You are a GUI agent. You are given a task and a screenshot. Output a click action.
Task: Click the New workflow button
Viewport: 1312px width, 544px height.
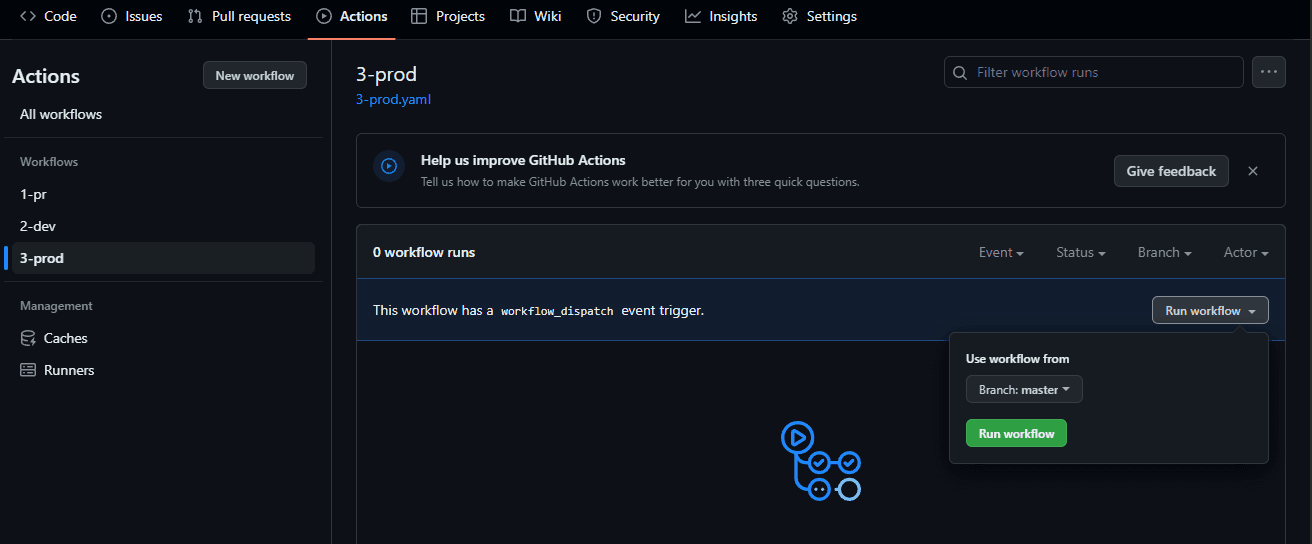[255, 75]
